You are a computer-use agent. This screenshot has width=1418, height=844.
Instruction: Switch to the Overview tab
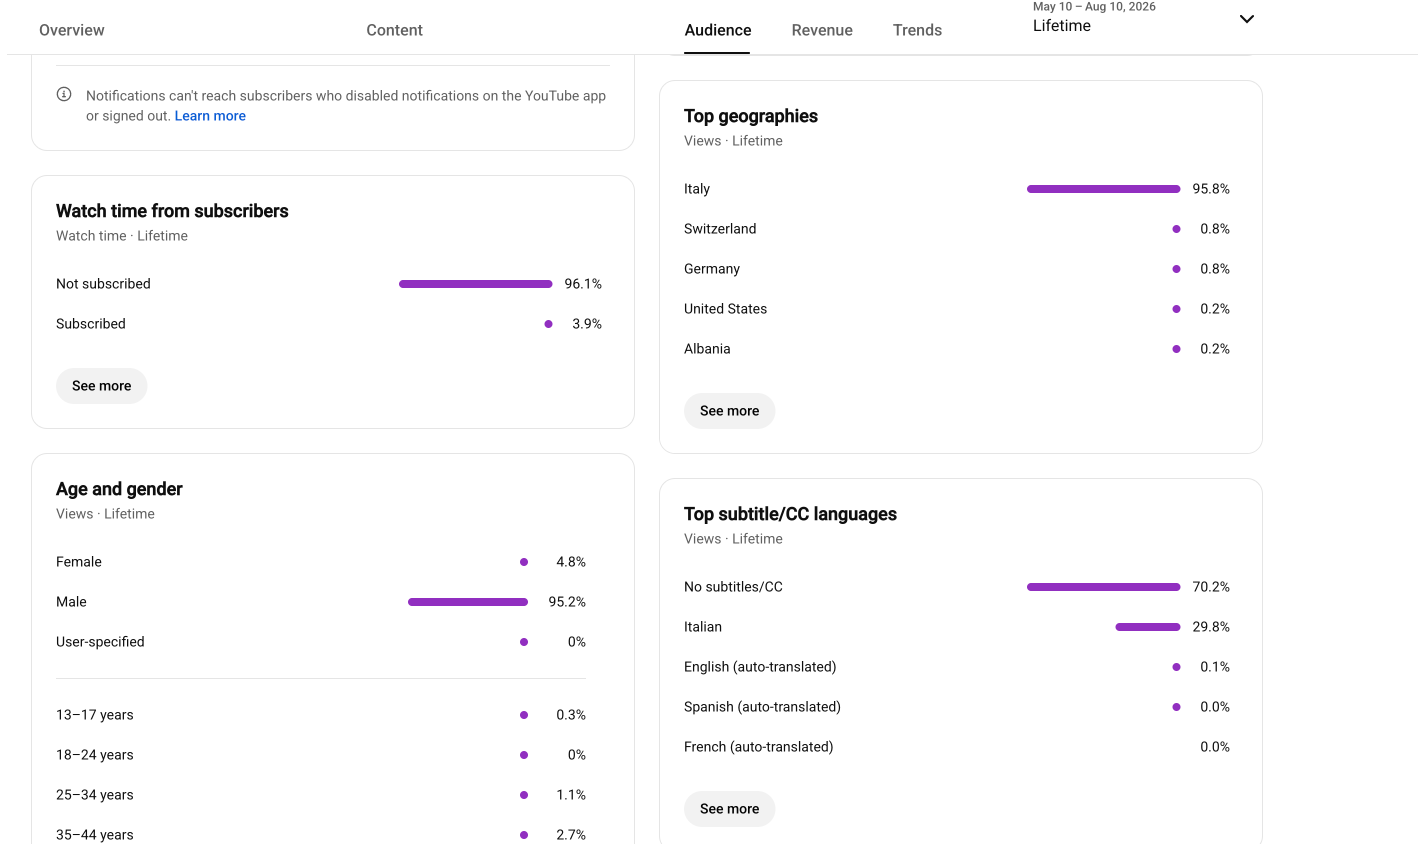point(72,30)
